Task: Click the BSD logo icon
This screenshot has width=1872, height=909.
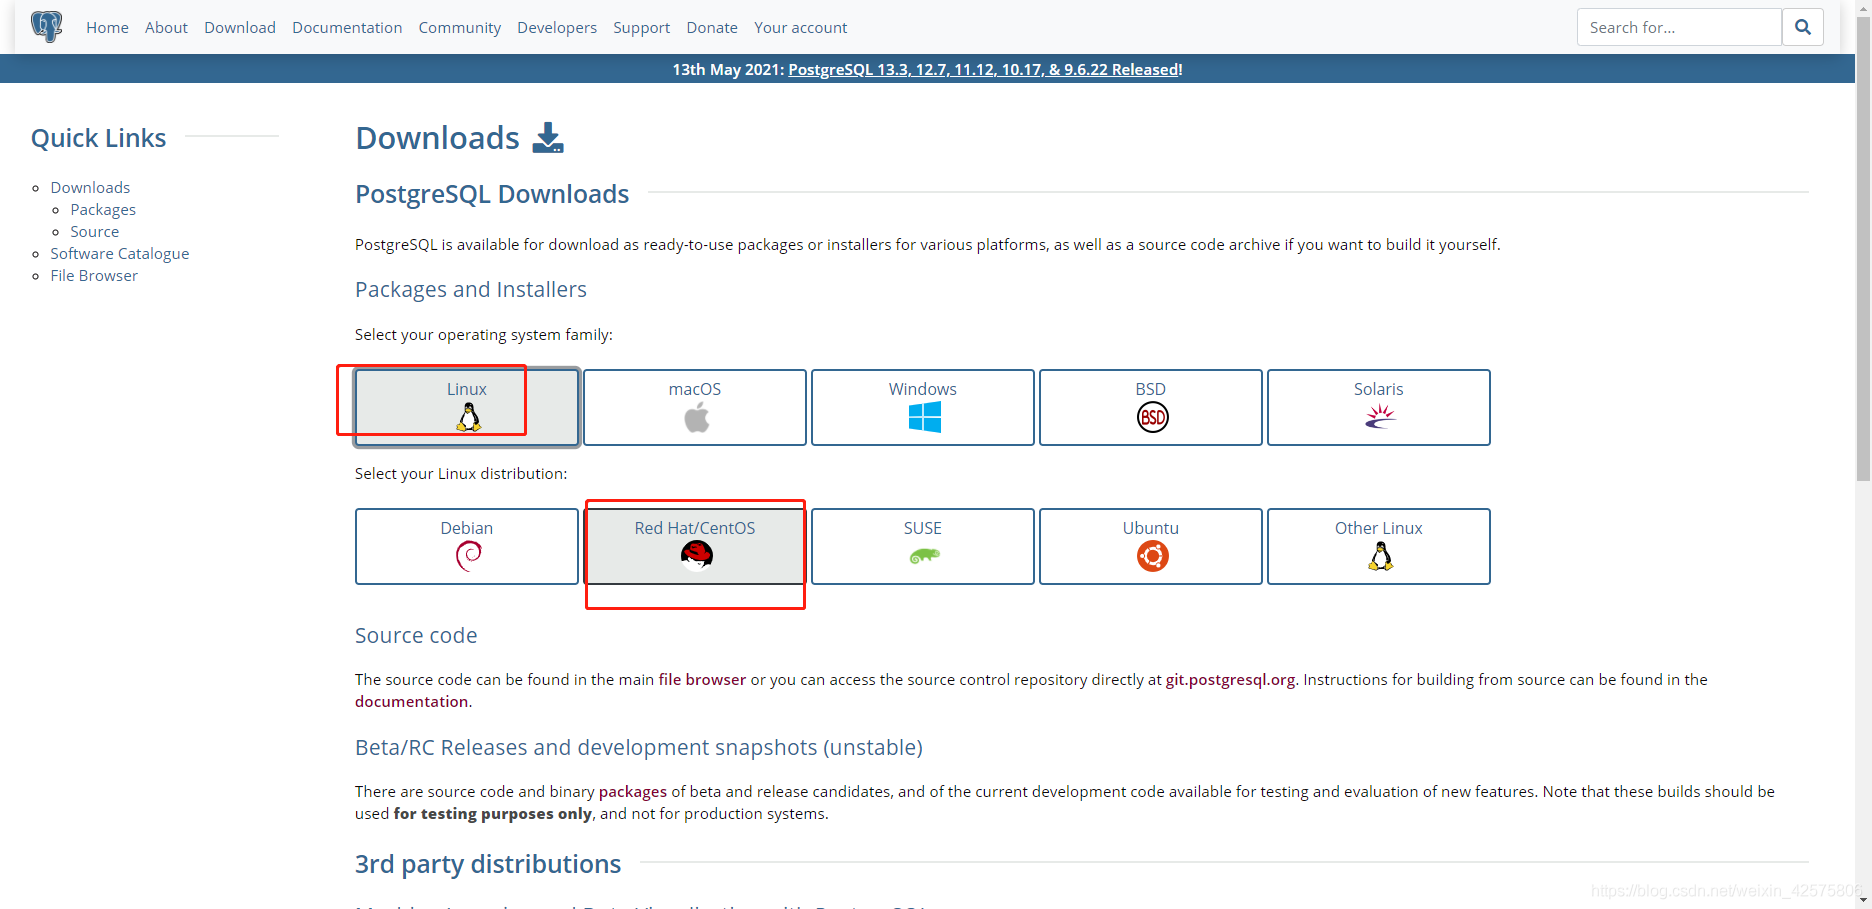Action: coord(1152,417)
